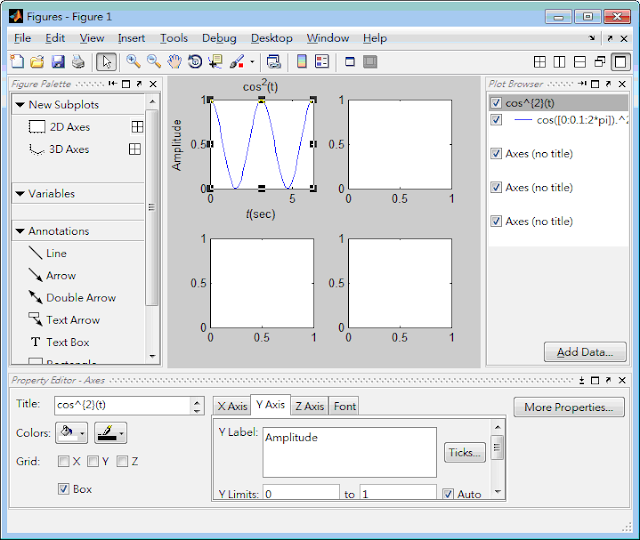This screenshot has height=540, width=640.
Task: Uncheck the cos^{2}(t) axes visibility checkbox
Action: (496, 103)
